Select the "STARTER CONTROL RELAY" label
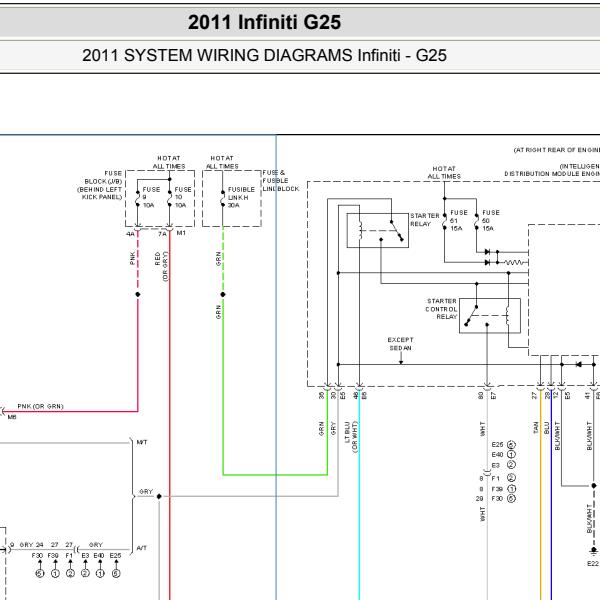The height and width of the screenshot is (600, 600). (441, 309)
